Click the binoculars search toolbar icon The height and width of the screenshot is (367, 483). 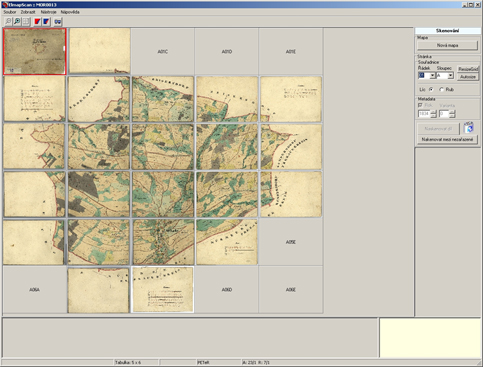click(58, 22)
